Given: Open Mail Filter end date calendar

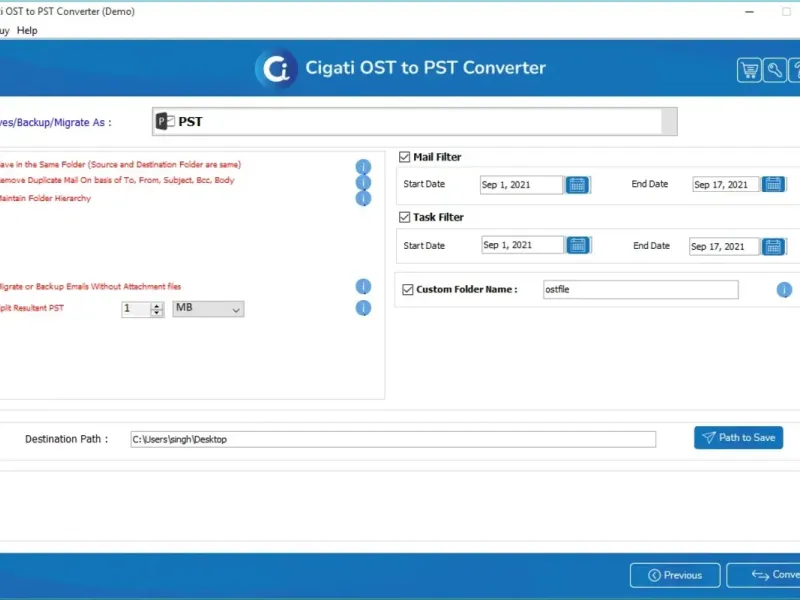Looking at the screenshot, I should [773, 184].
